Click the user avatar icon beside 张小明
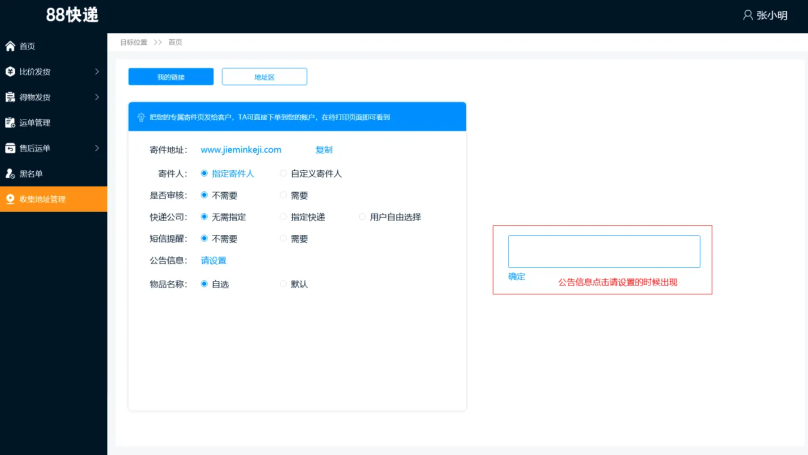The width and height of the screenshot is (808, 455). click(x=747, y=15)
